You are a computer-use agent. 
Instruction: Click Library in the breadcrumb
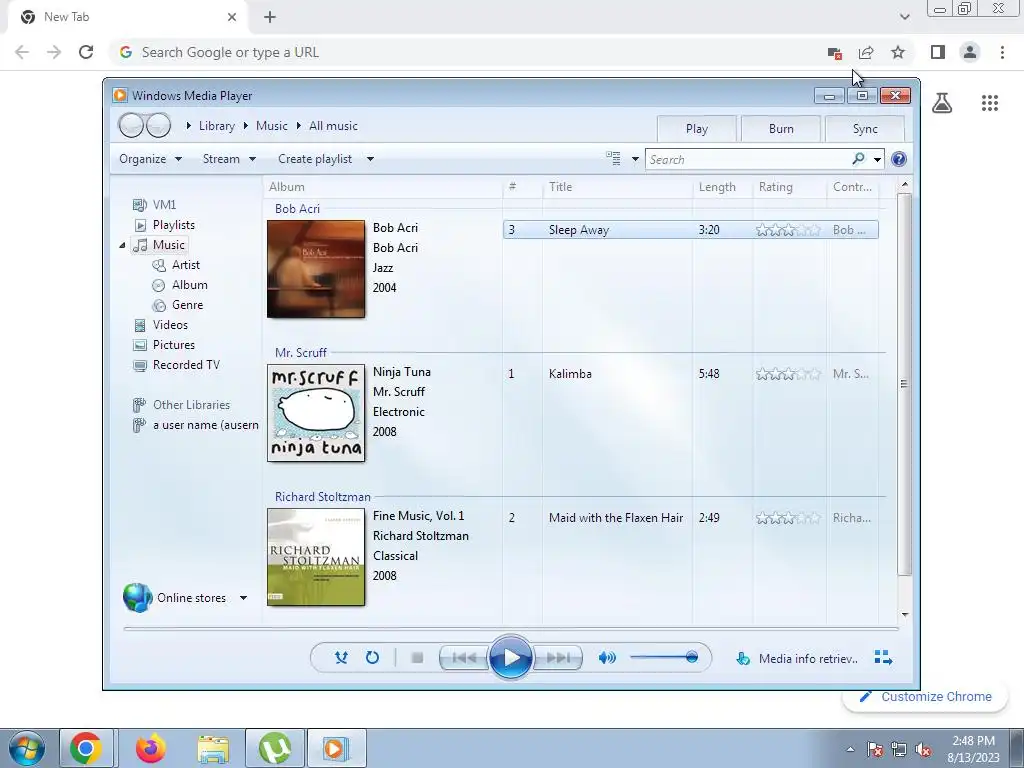[216, 126]
